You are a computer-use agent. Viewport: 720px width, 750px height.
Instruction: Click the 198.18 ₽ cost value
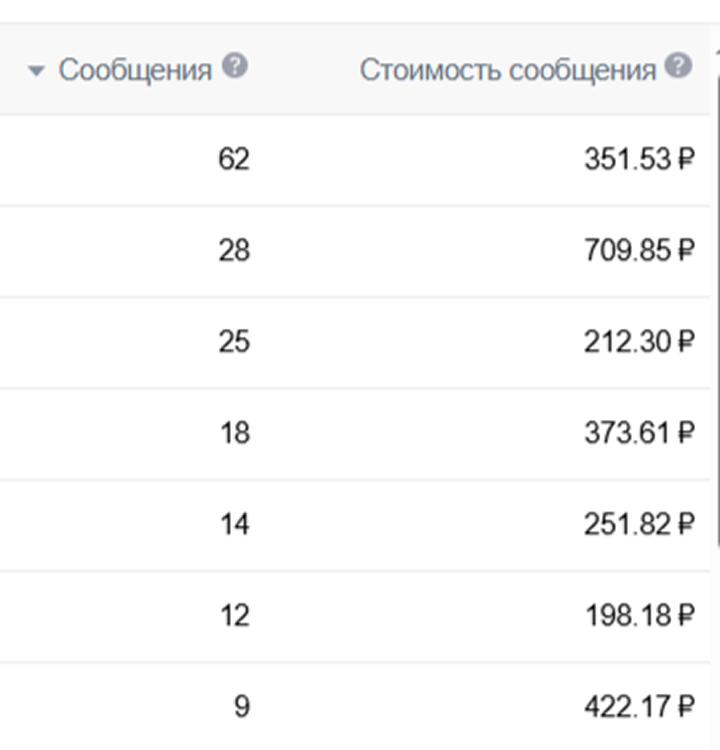[x=638, y=615]
